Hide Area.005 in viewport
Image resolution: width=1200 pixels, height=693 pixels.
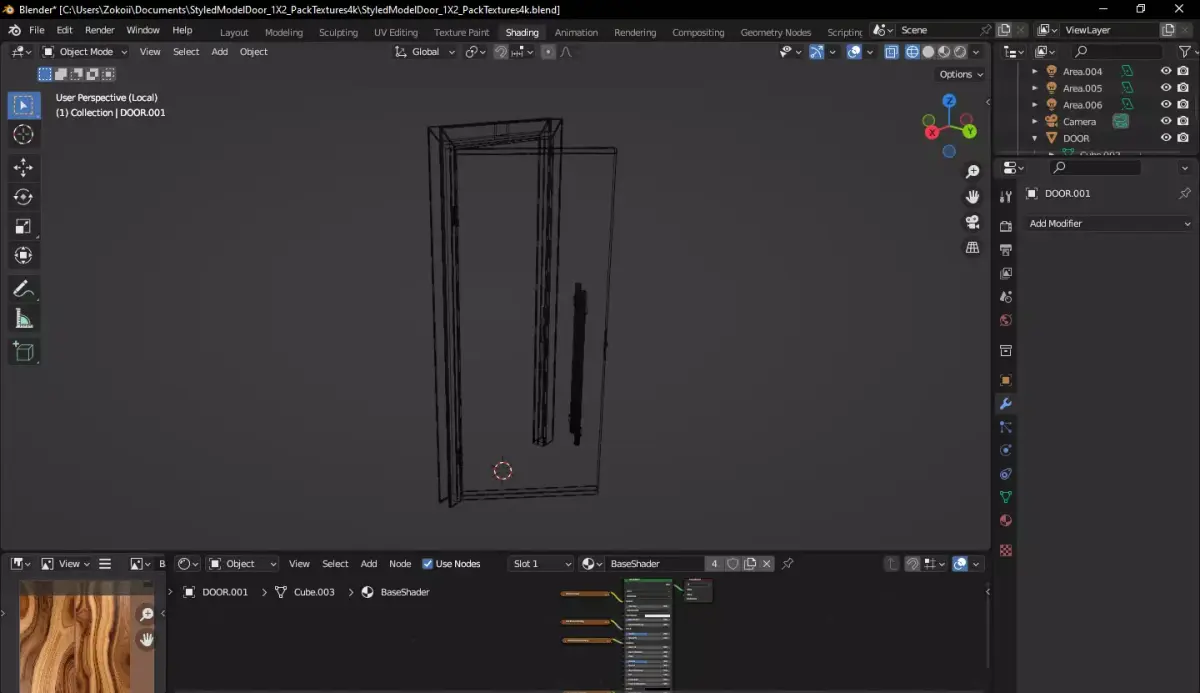coord(1166,88)
